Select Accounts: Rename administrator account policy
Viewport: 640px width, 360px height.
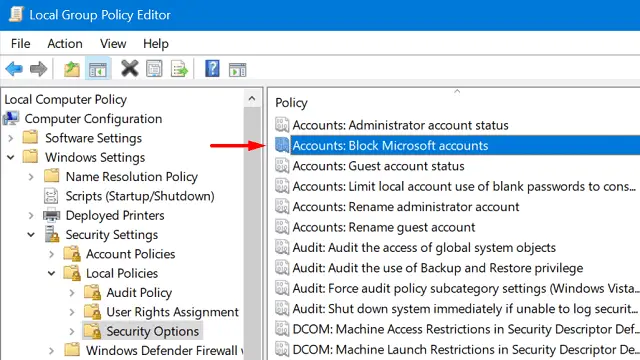tap(406, 207)
